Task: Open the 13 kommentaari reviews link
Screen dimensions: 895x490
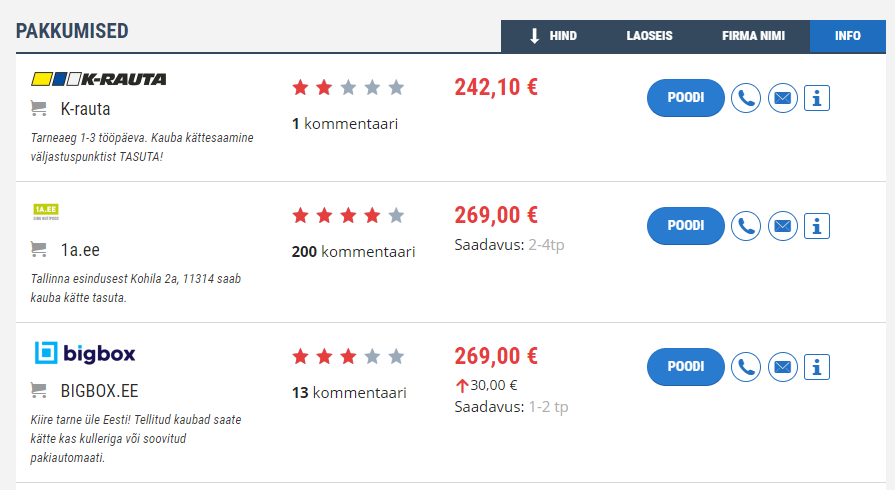Action: coord(349,393)
